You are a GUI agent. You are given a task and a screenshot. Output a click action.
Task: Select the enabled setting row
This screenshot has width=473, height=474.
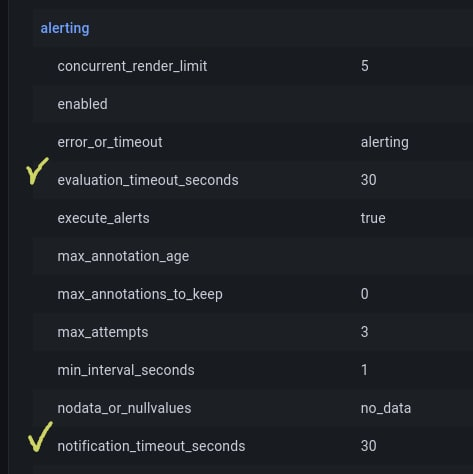[x=253, y=104]
